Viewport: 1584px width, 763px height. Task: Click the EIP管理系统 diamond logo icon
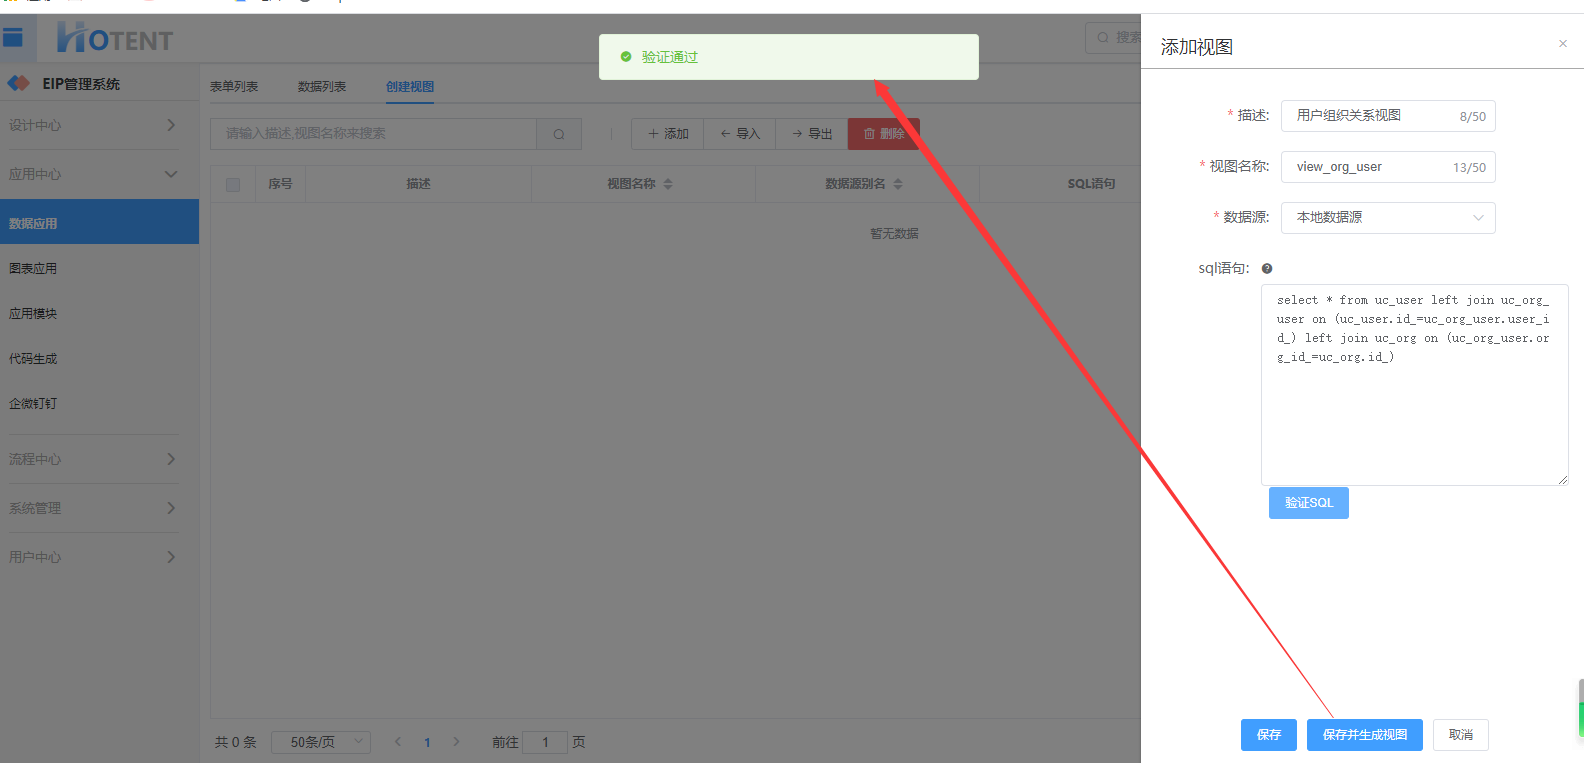(x=18, y=83)
